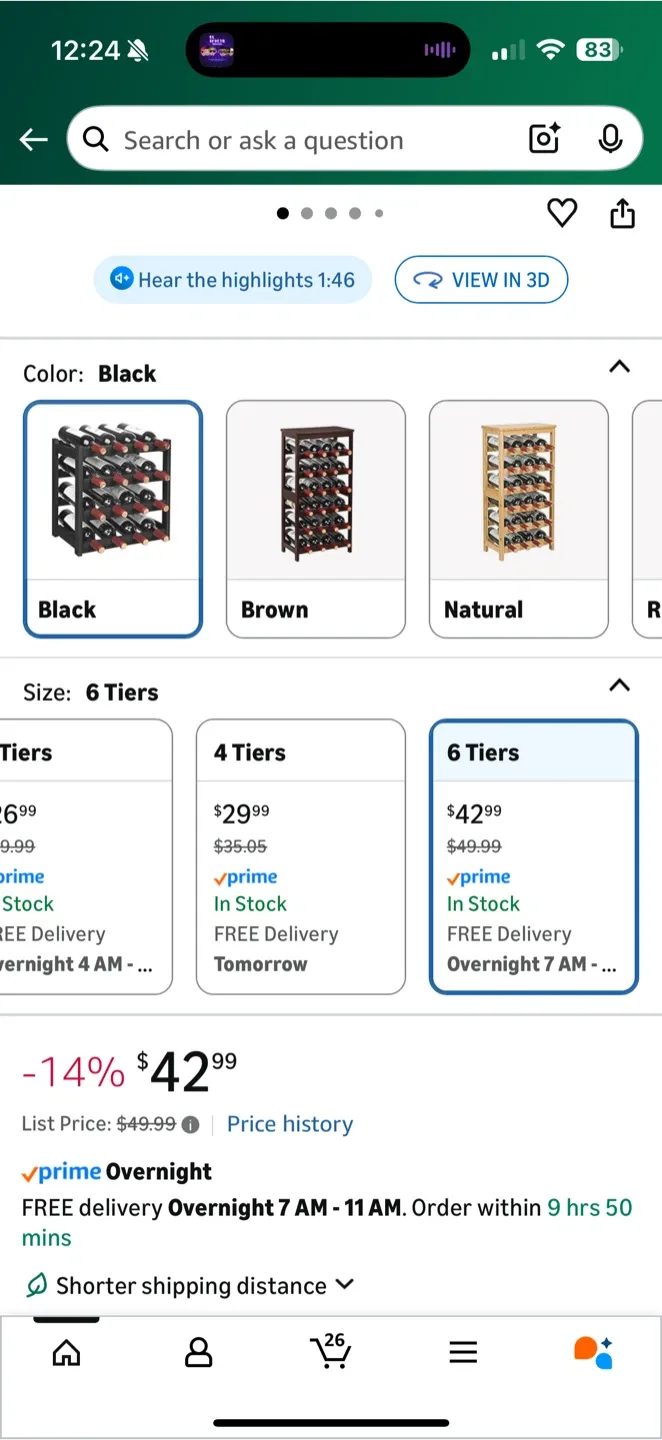Expand the Shorter shipping distance details
Screen dimensions: 662x1440
[345, 1285]
